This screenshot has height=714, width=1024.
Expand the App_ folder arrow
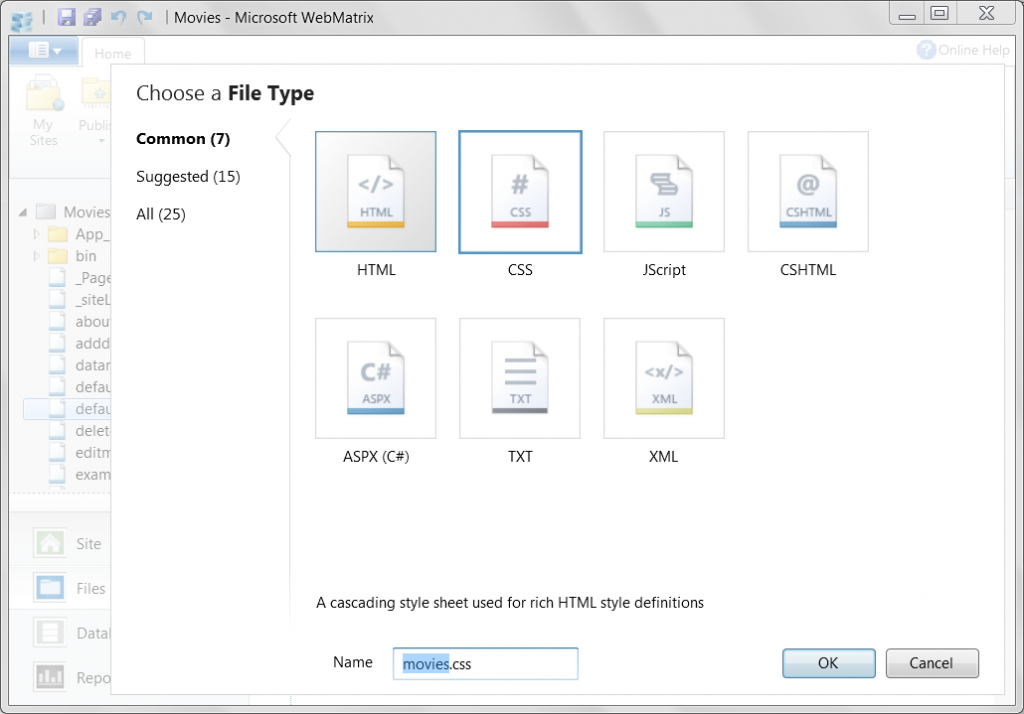(x=37, y=234)
